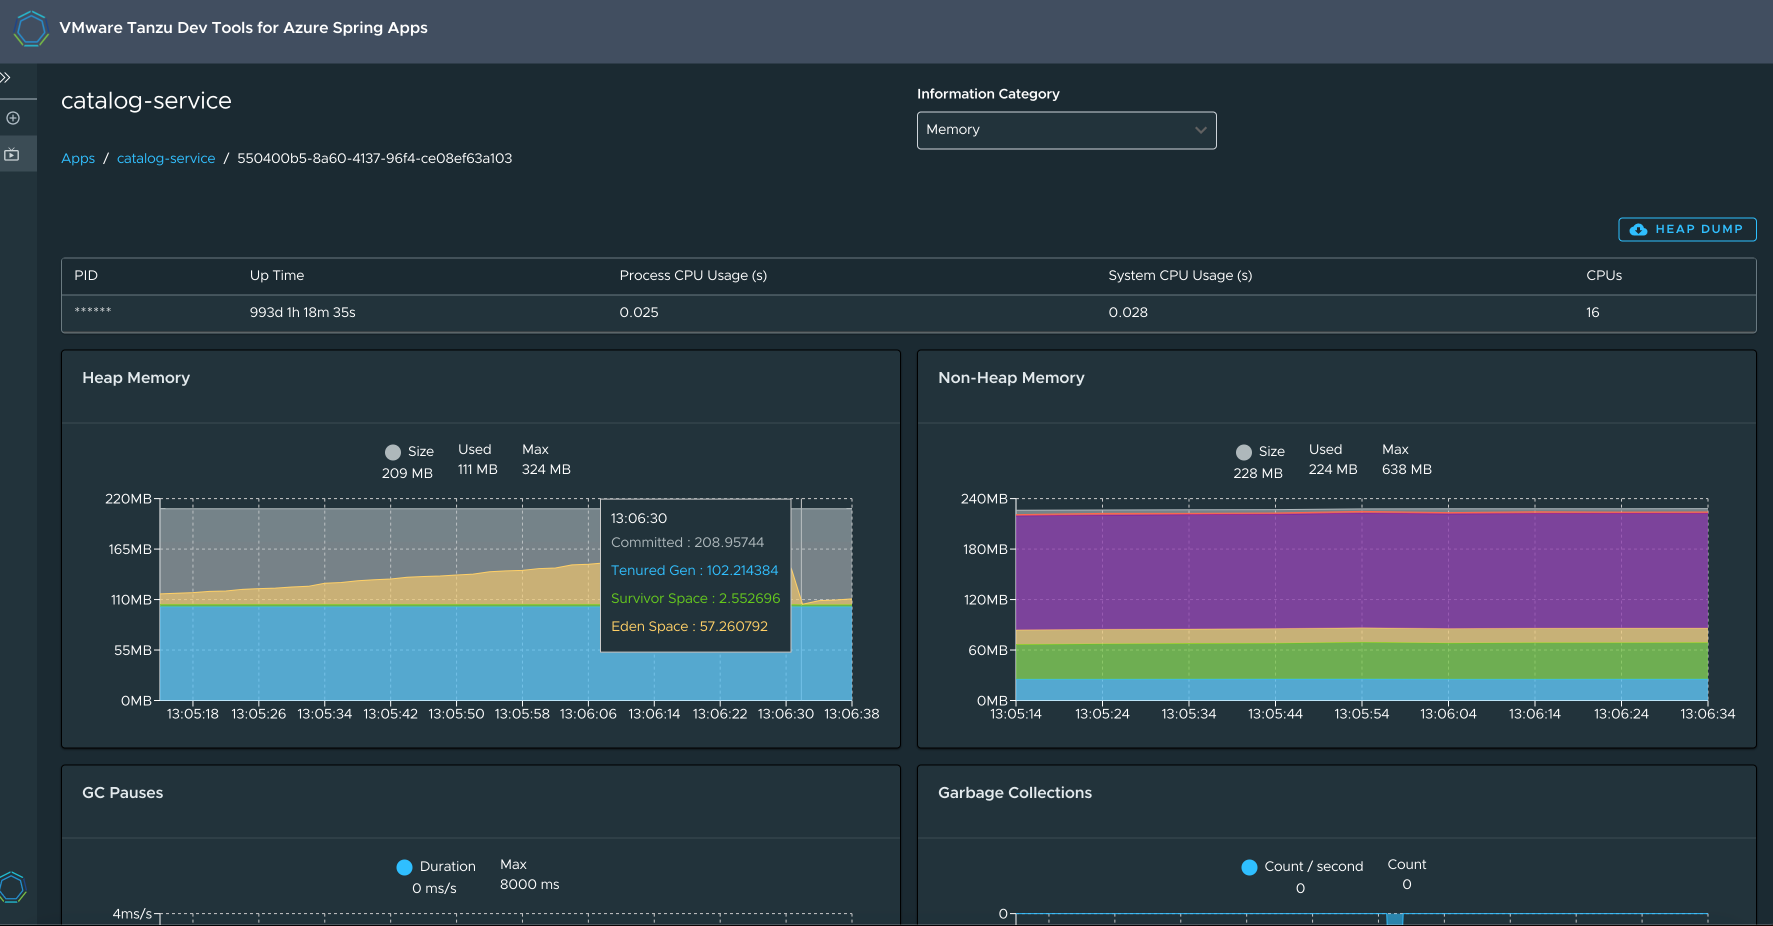Click the Up Time value 993d 1h 18m 35s
1773x926 pixels.
[303, 312]
